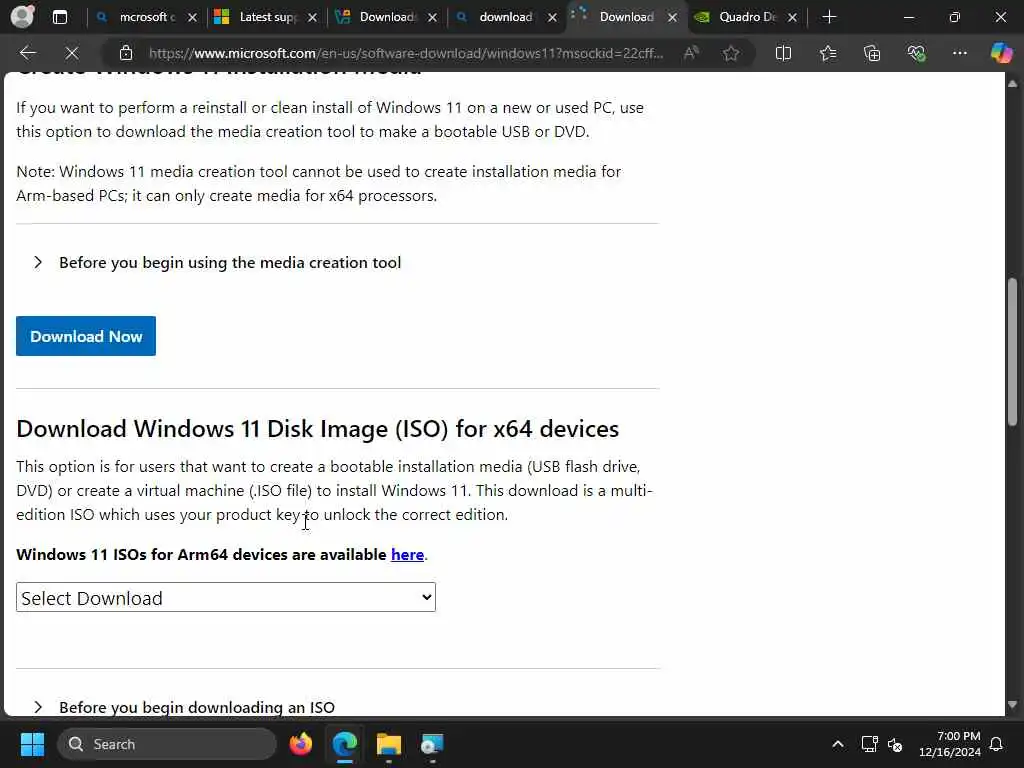Activate Read aloud icon in address bar

pos(691,53)
